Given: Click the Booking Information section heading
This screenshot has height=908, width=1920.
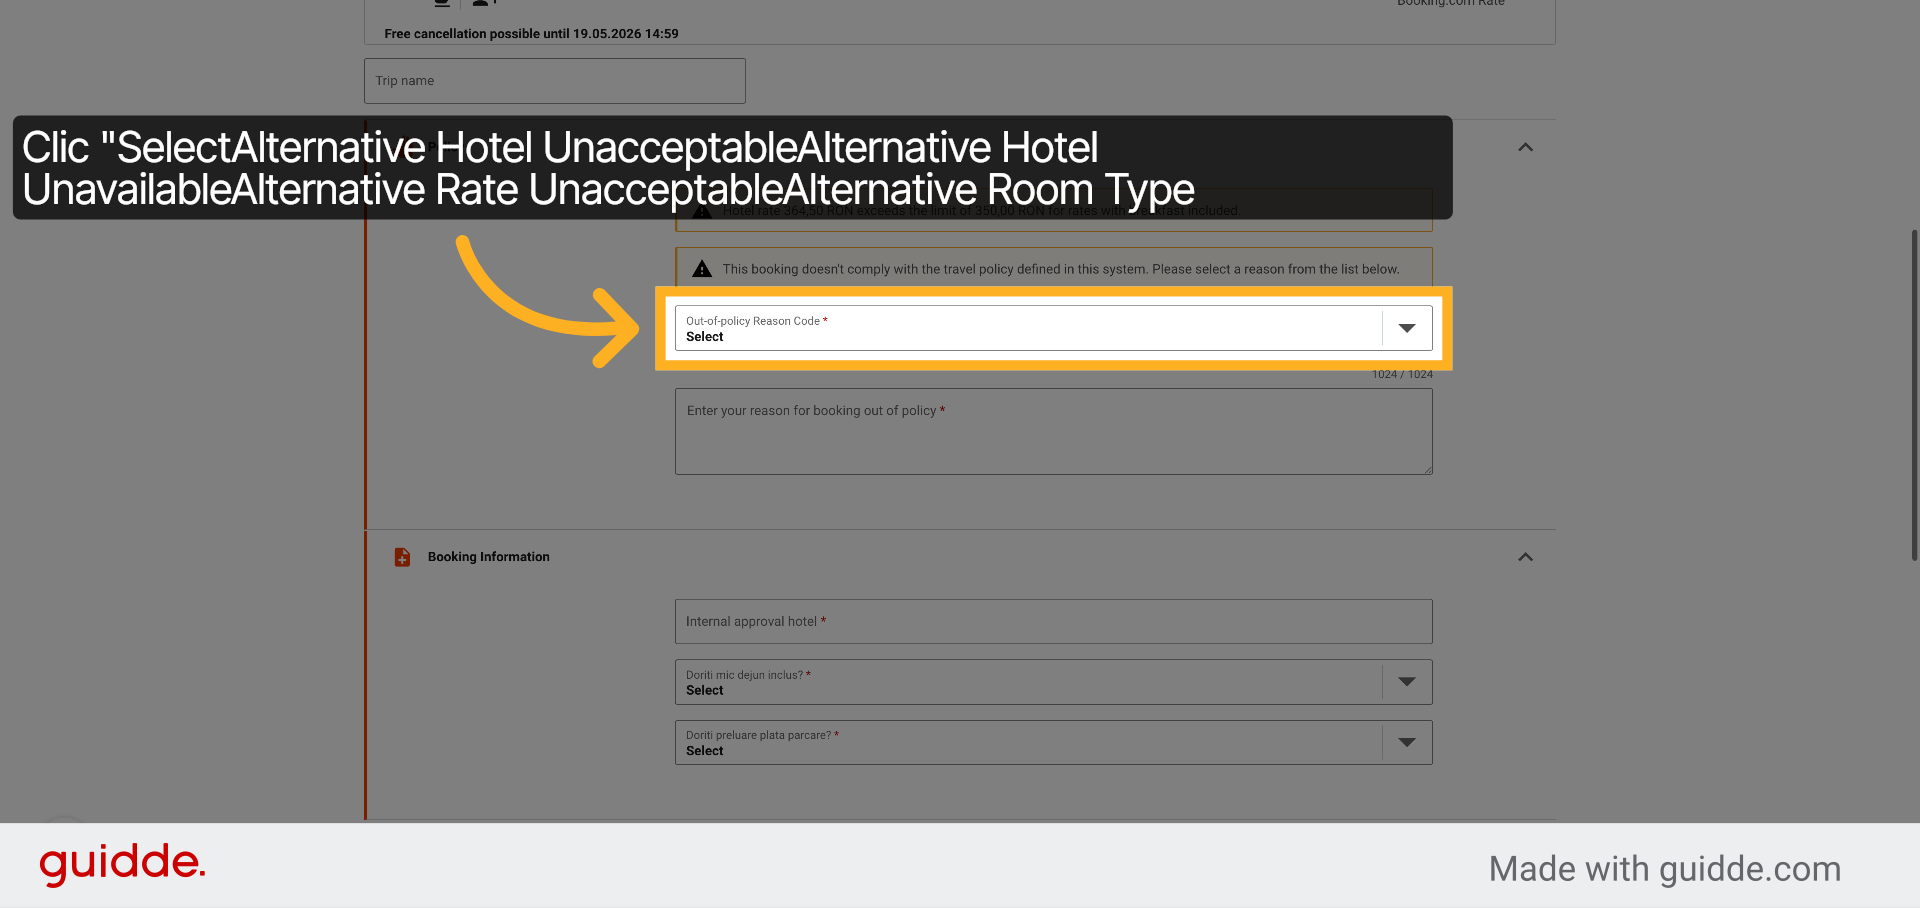Looking at the screenshot, I should tap(488, 557).
